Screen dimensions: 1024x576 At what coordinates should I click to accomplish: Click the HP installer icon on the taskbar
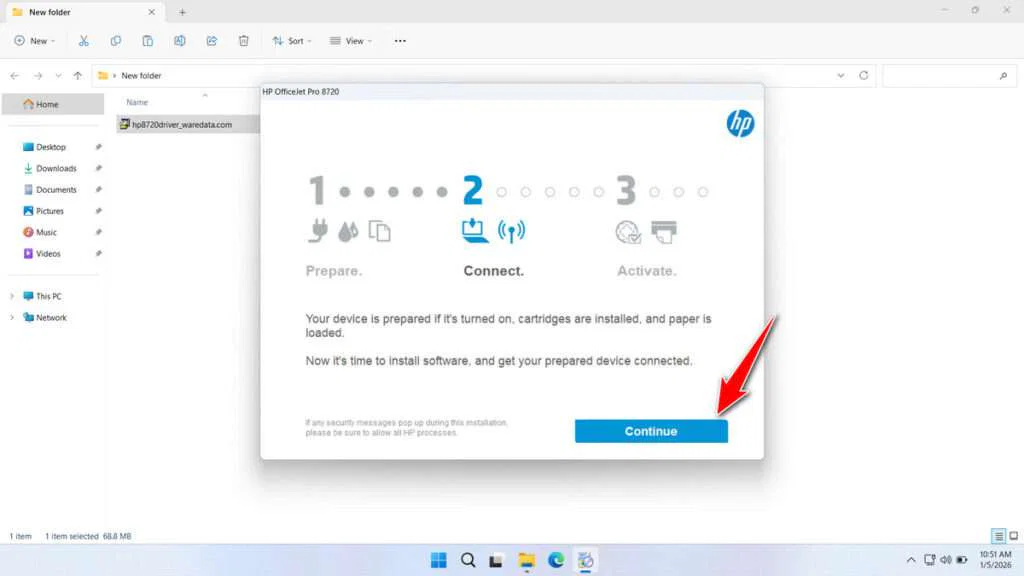(x=587, y=560)
